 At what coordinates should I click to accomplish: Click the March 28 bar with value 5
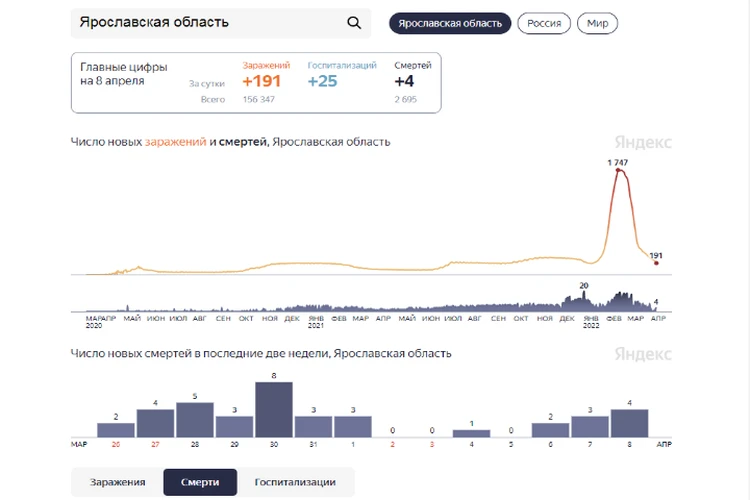pos(195,420)
